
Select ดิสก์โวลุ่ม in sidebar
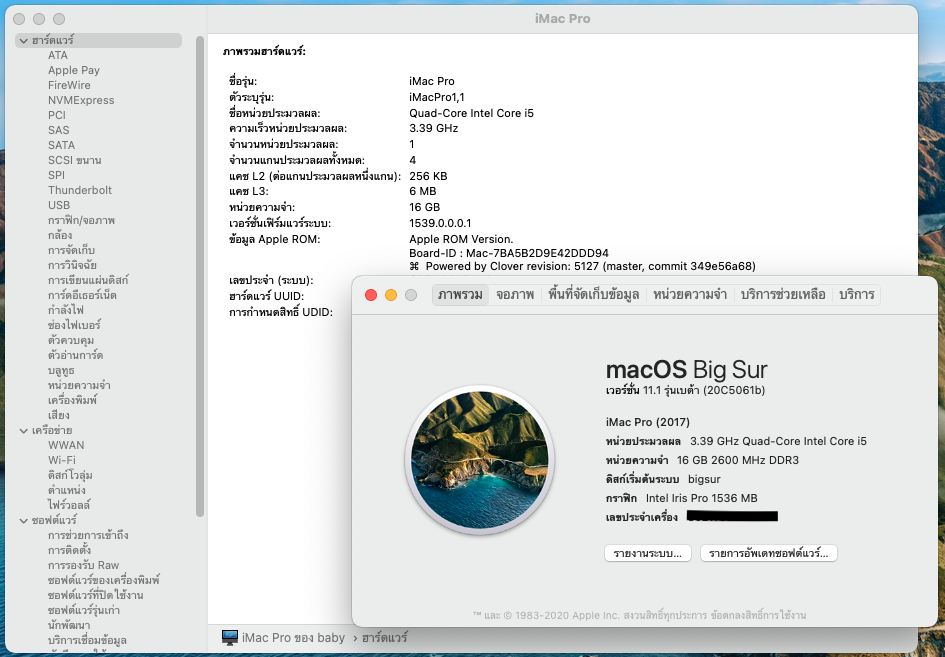pos(70,475)
